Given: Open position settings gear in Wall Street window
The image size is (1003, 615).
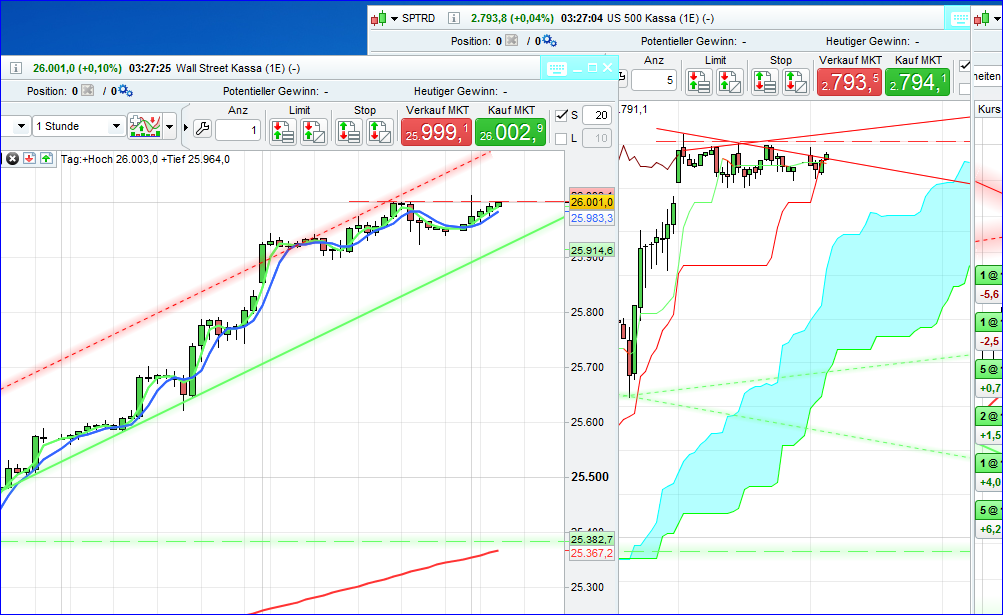Looking at the screenshot, I should pyautogui.click(x=125, y=91).
